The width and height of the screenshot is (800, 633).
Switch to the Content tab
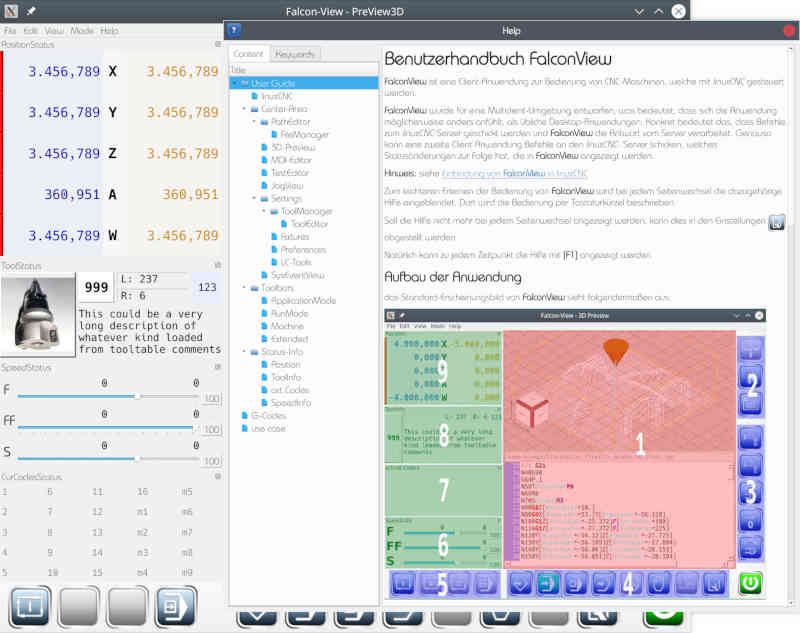point(248,54)
